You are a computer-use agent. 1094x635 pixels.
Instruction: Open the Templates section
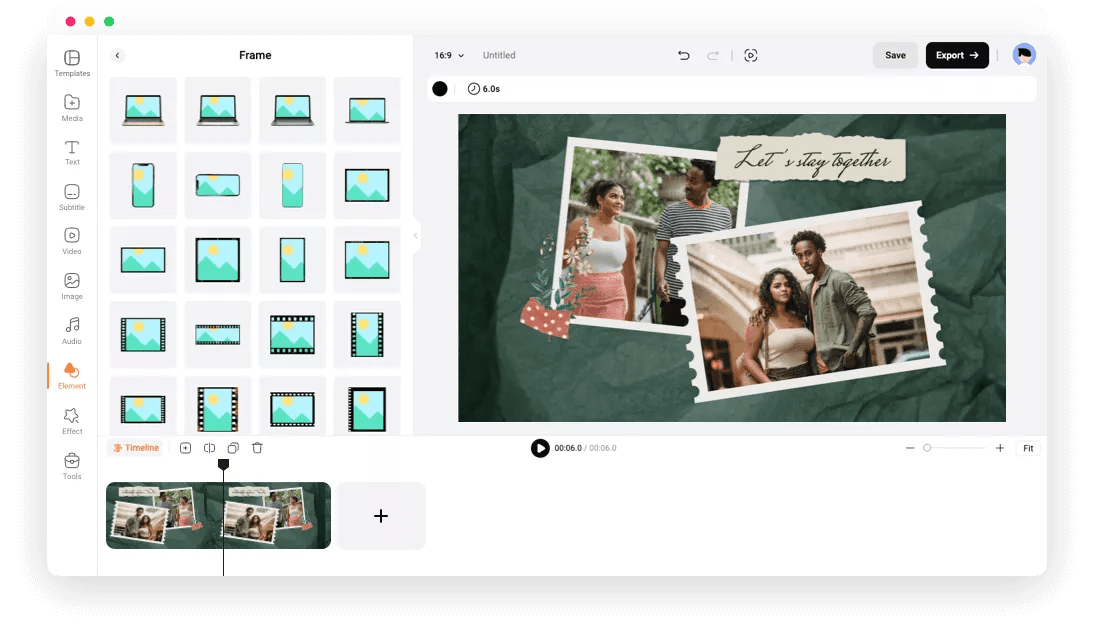71,63
